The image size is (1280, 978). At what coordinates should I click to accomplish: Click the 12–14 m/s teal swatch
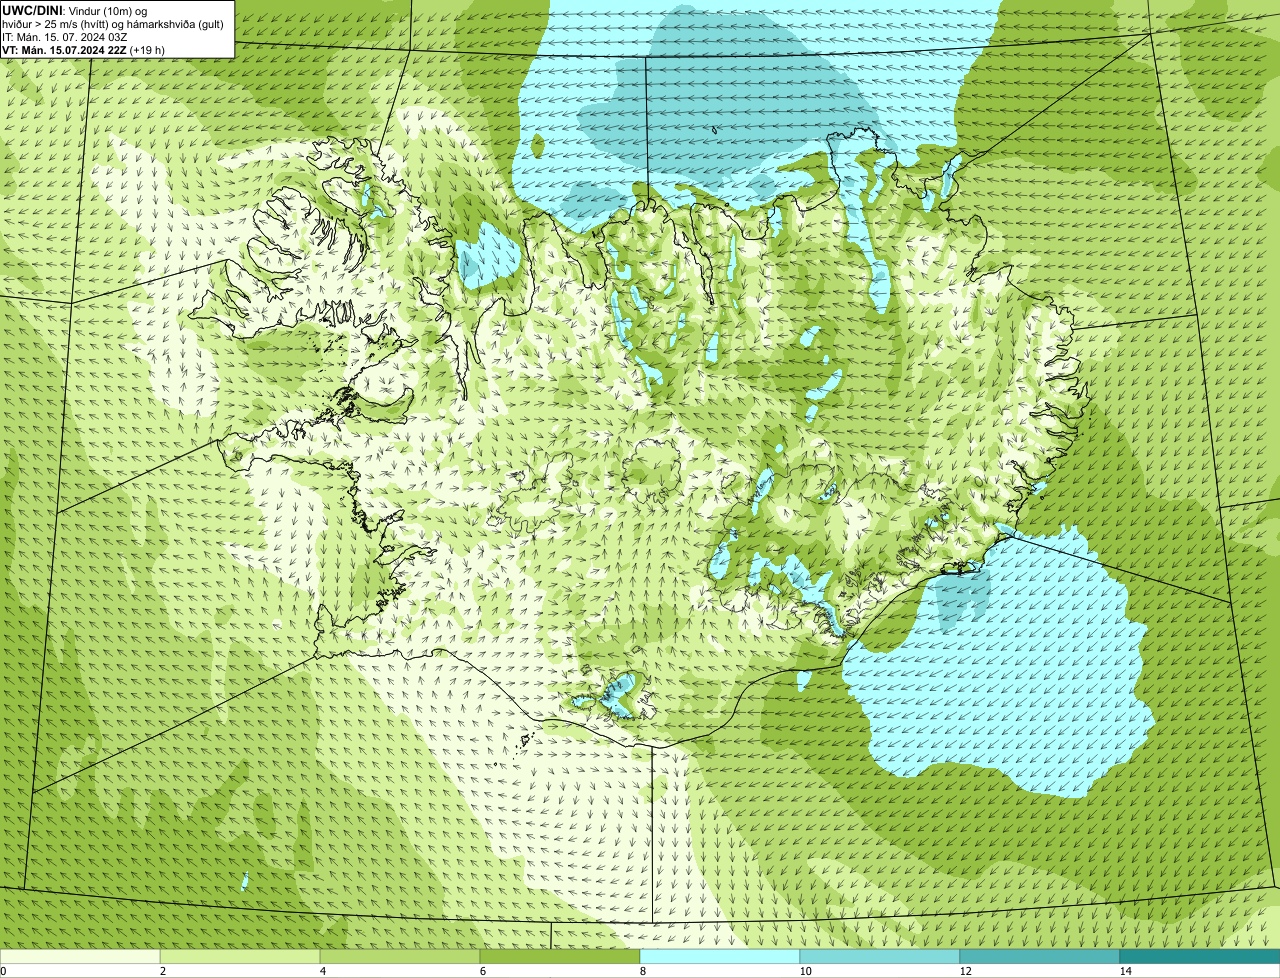1040,956
